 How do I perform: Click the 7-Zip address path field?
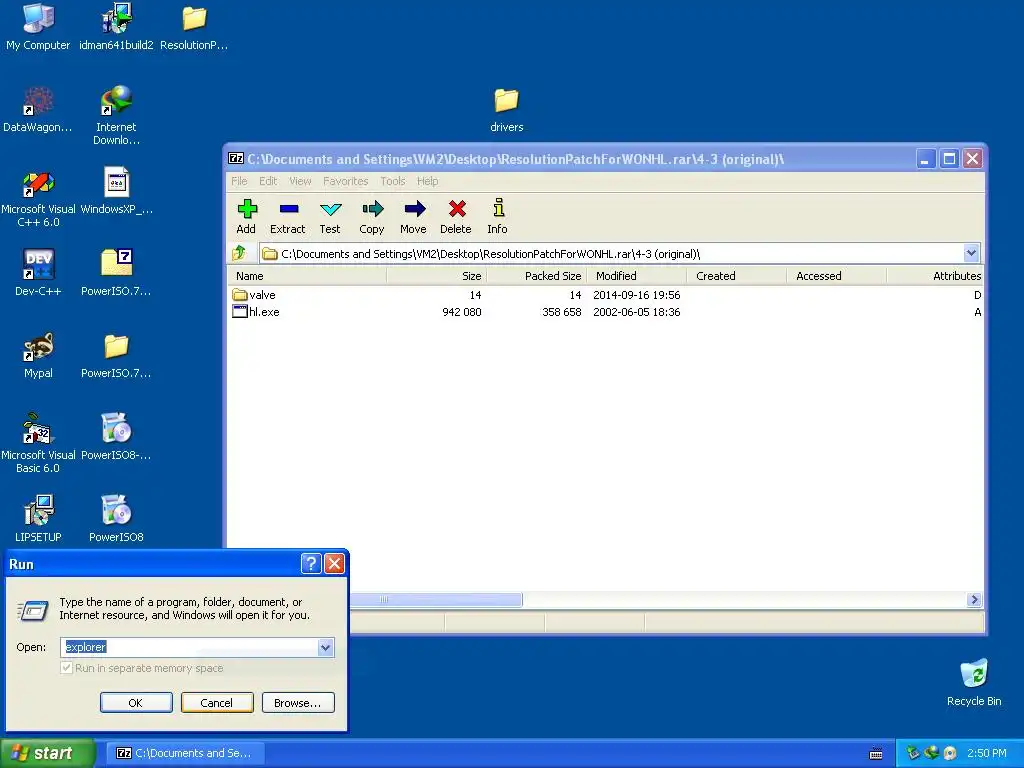pyautogui.click(x=612, y=253)
